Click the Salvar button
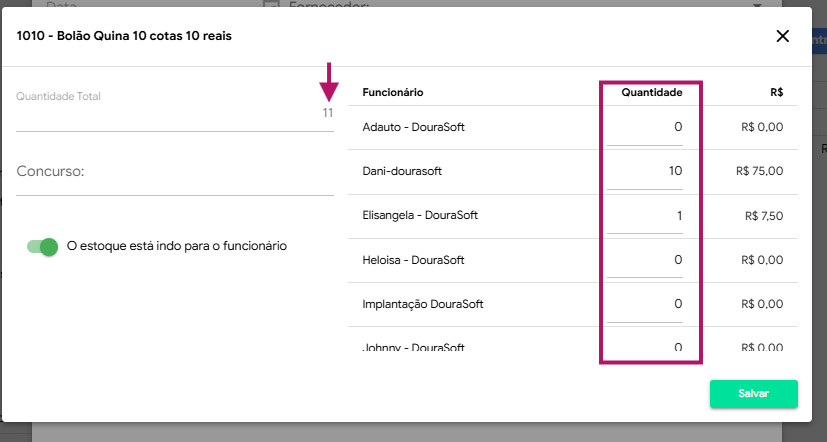Image resolution: width=827 pixels, height=442 pixels. point(753,394)
